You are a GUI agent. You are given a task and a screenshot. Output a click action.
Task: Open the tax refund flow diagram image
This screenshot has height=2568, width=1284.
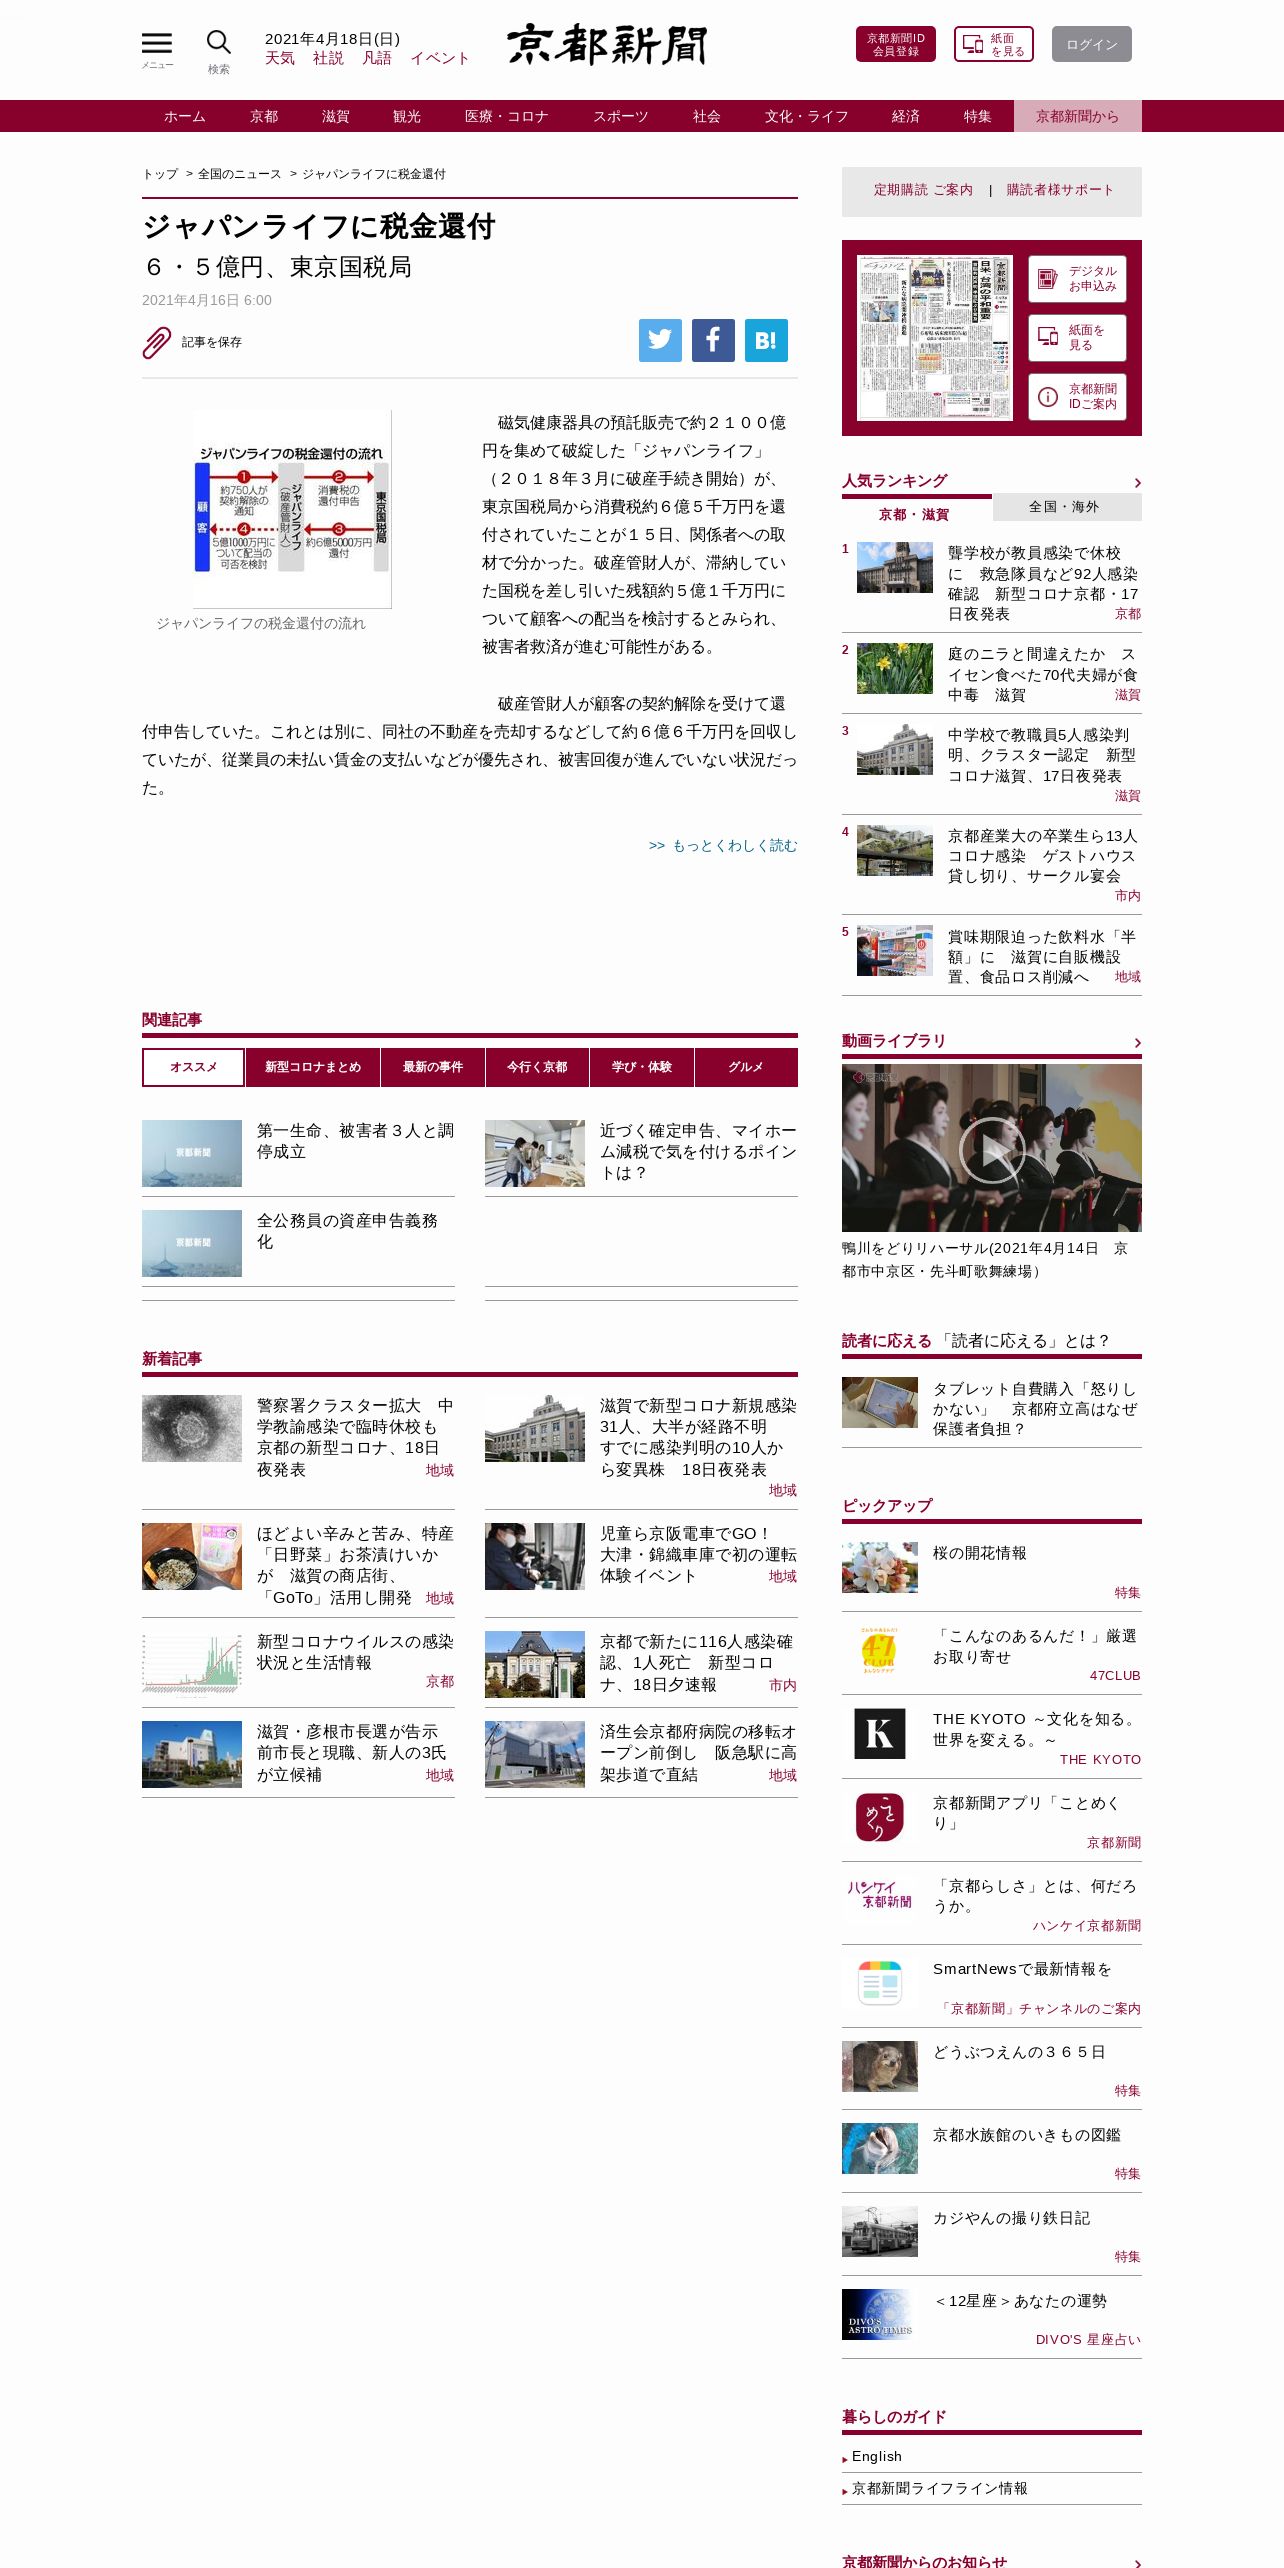[x=292, y=508]
